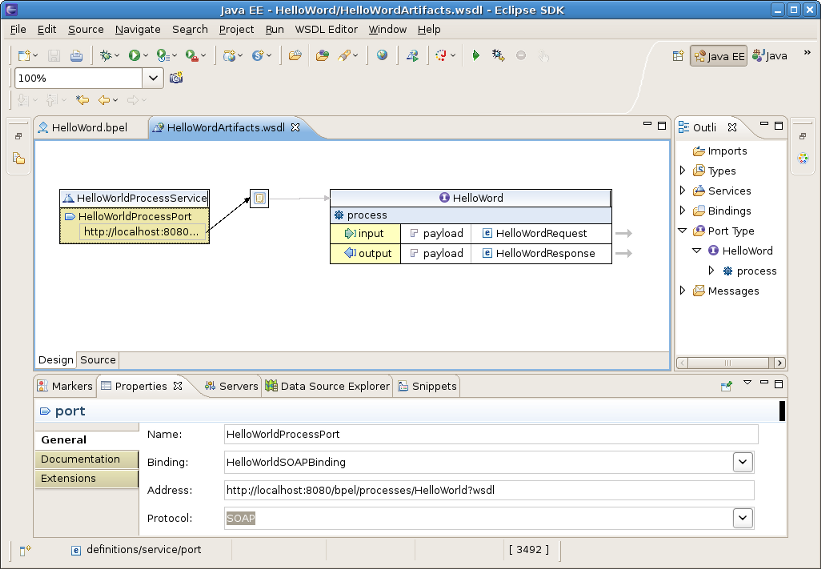Launch Debug with the bug icon
Screen dimensions: 821x569
pyautogui.click(x=106, y=55)
